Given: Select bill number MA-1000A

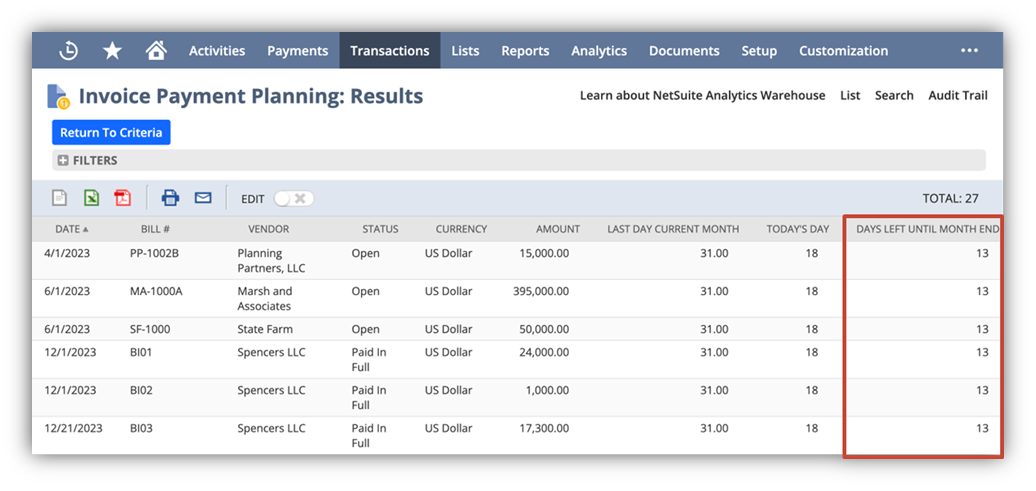Looking at the screenshot, I should tap(156, 291).
